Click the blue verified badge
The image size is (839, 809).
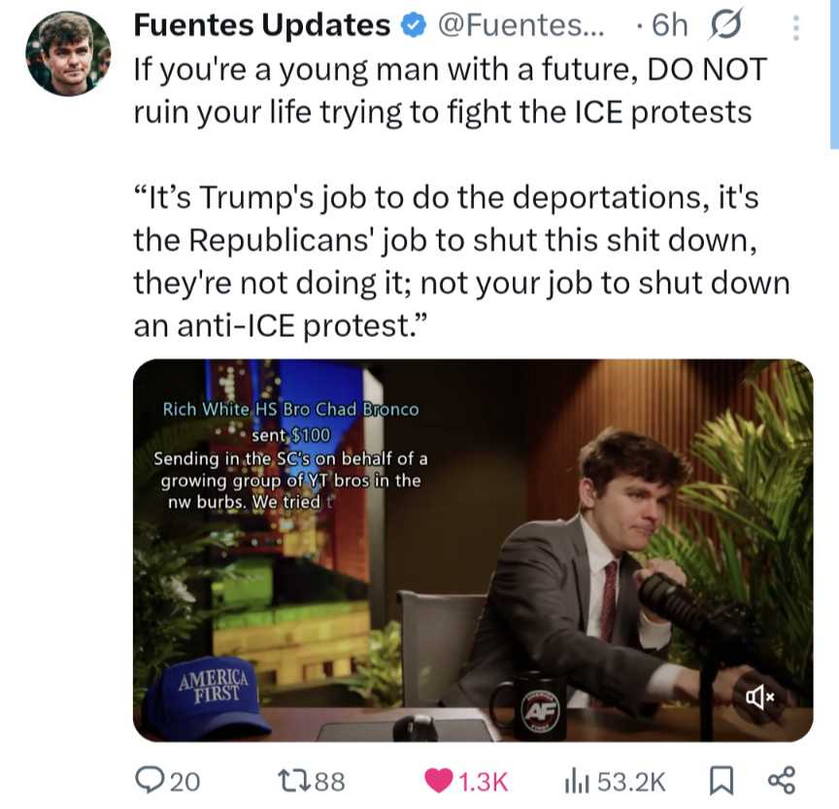coord(413,26)
